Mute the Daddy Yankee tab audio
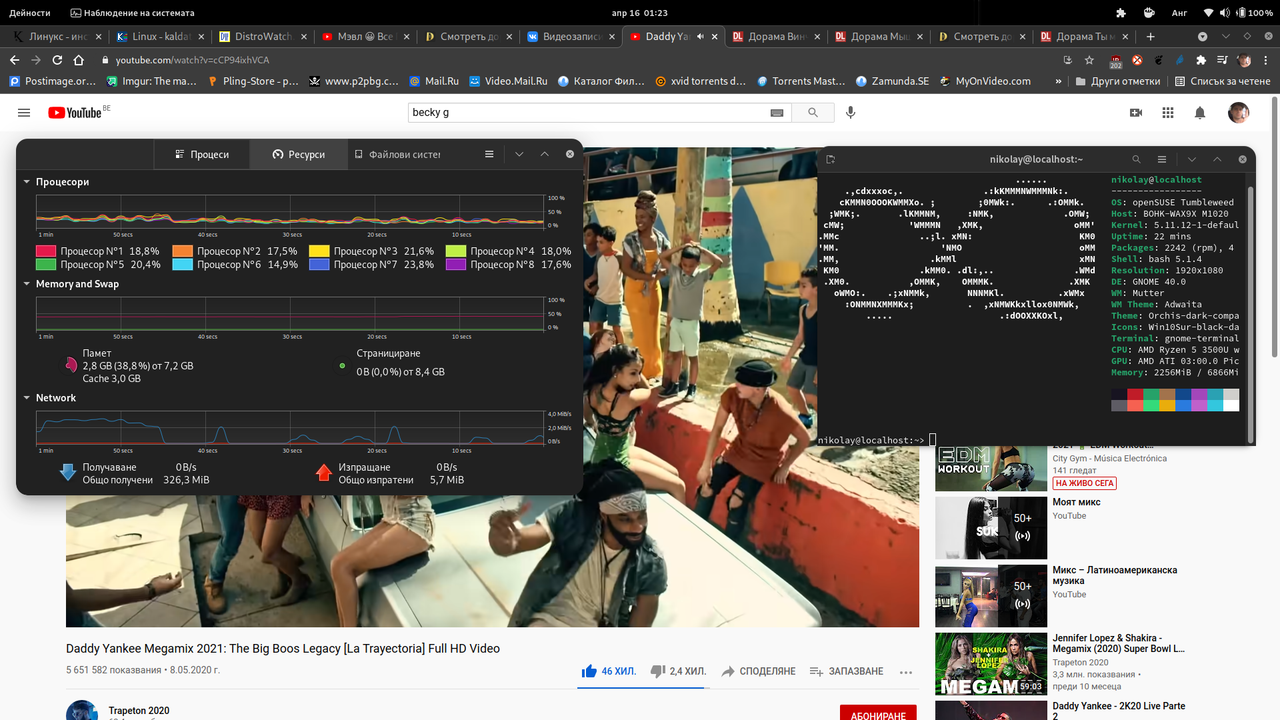 [700, 37]
